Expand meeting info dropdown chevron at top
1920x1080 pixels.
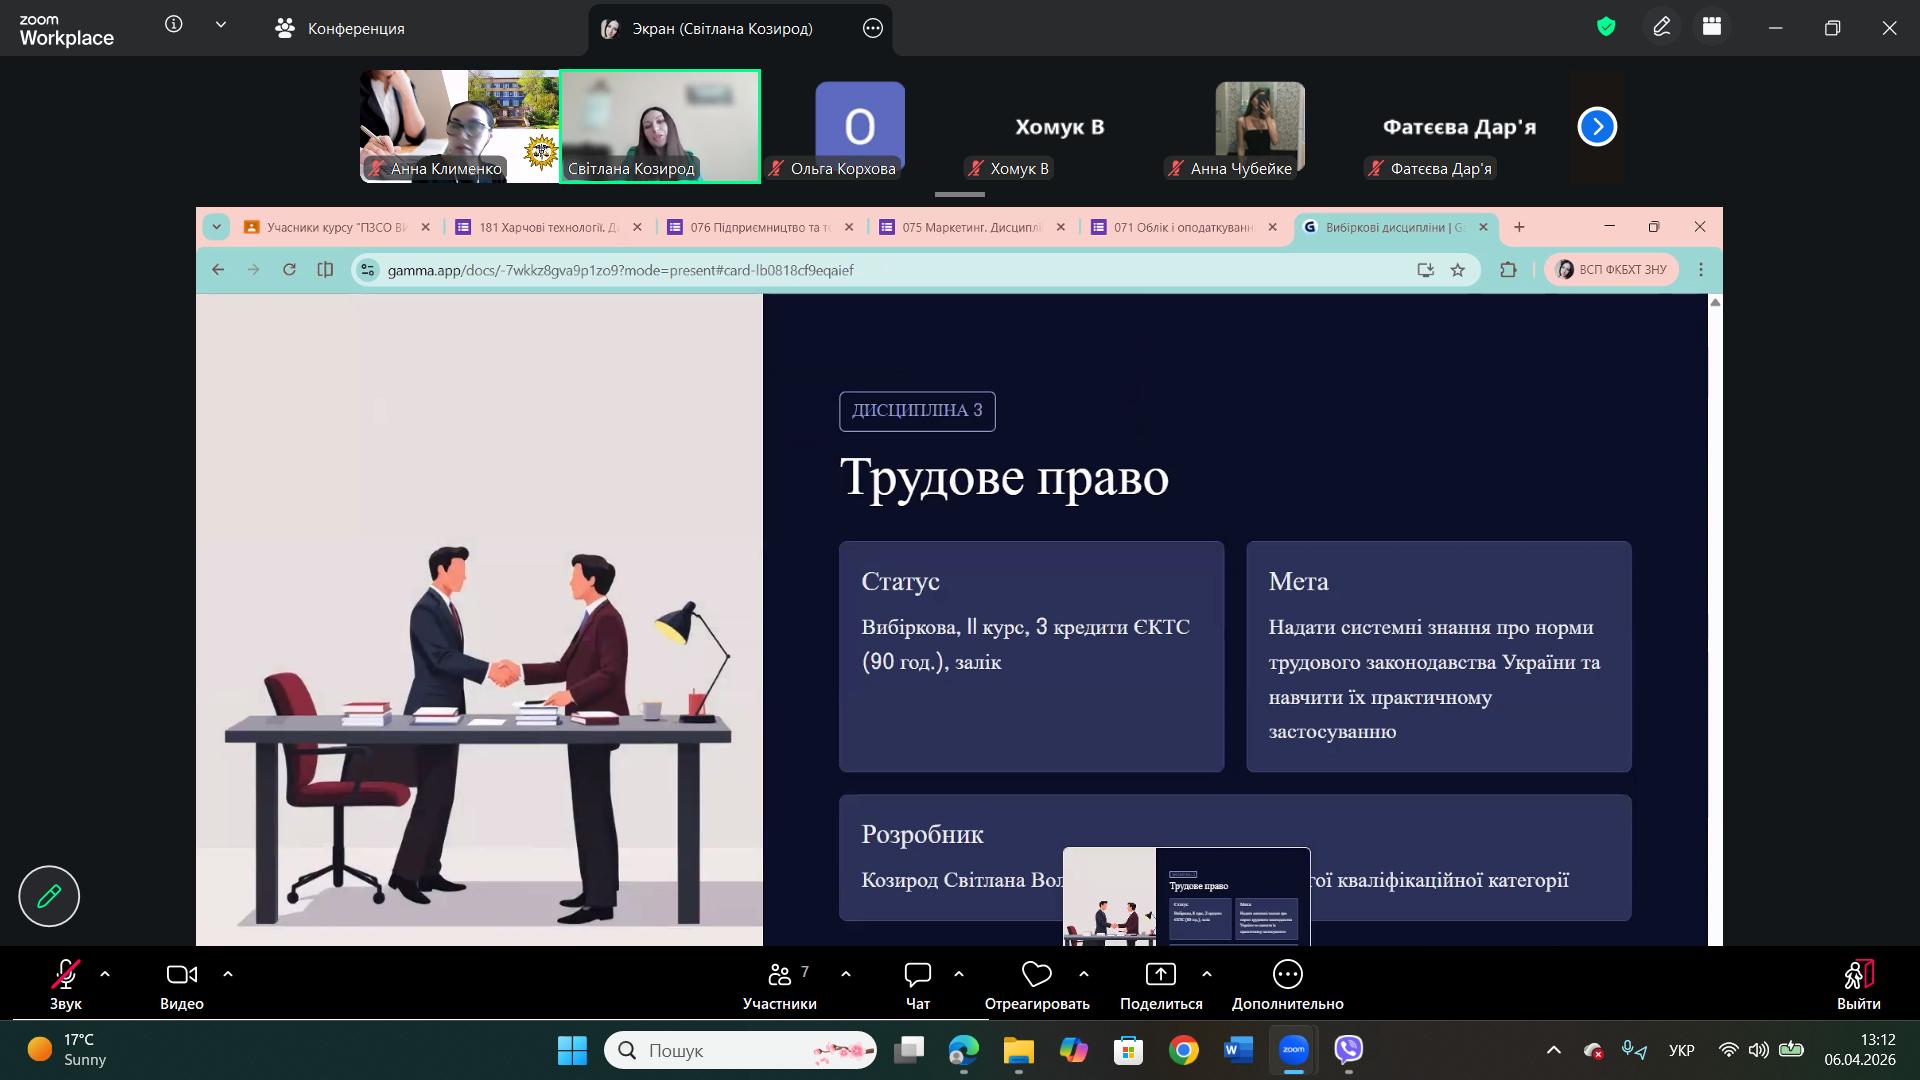(x=221, y=25)
